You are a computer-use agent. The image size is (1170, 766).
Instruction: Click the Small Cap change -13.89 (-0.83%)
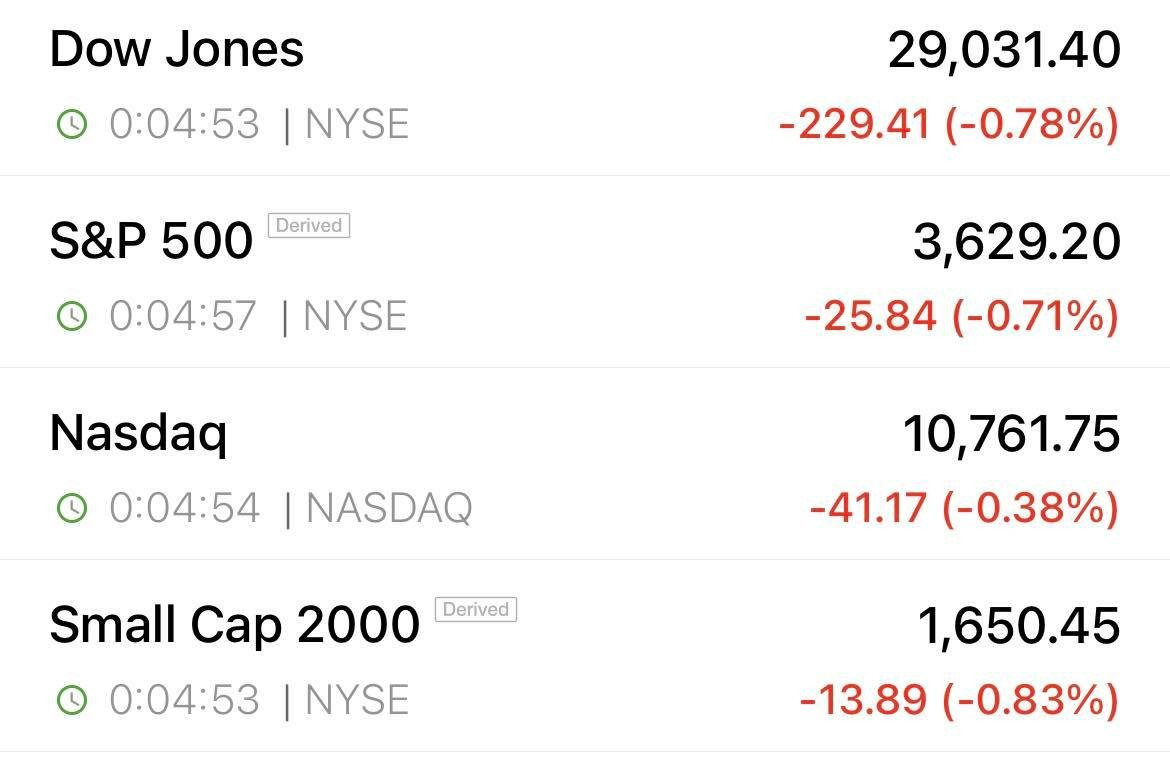point(960,700)
